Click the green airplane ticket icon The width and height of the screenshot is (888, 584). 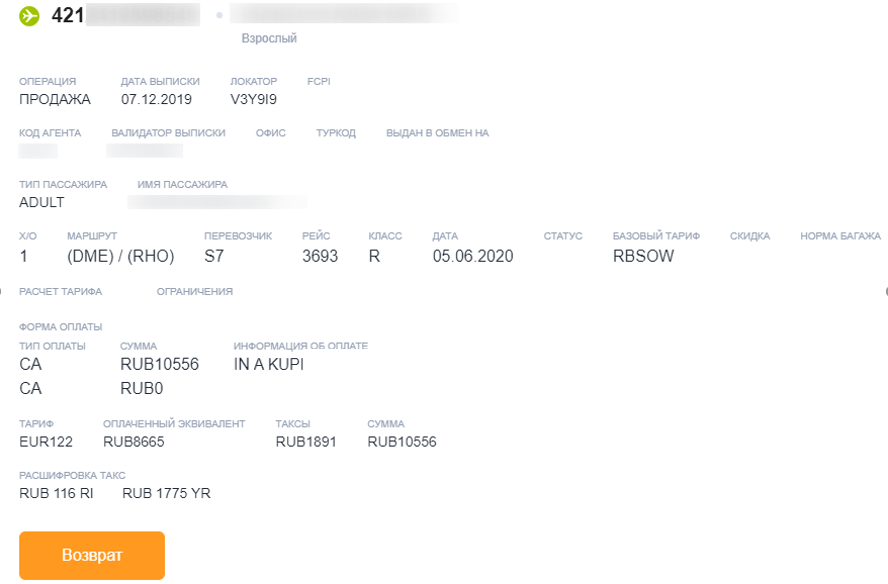29,16
